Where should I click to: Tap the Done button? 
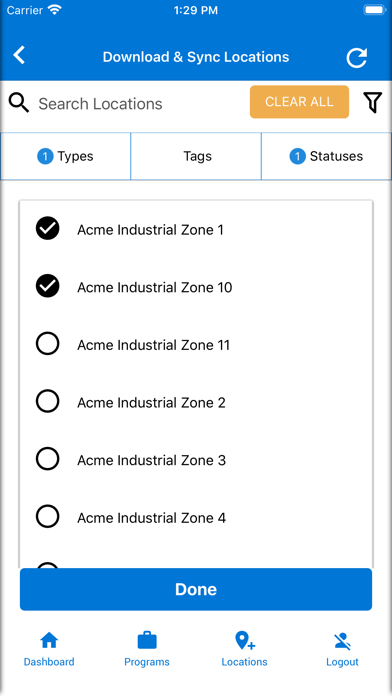pyautogui.click(x=196, y=589)
